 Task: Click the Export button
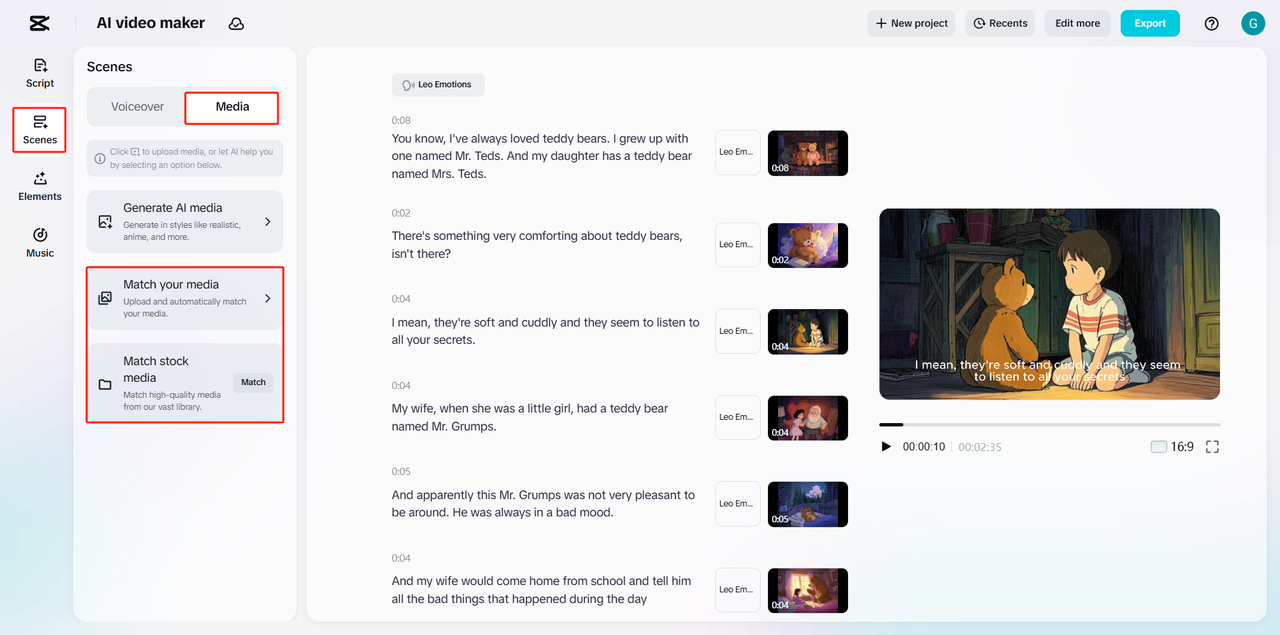pyautogui.click(x=1149, y=22)
